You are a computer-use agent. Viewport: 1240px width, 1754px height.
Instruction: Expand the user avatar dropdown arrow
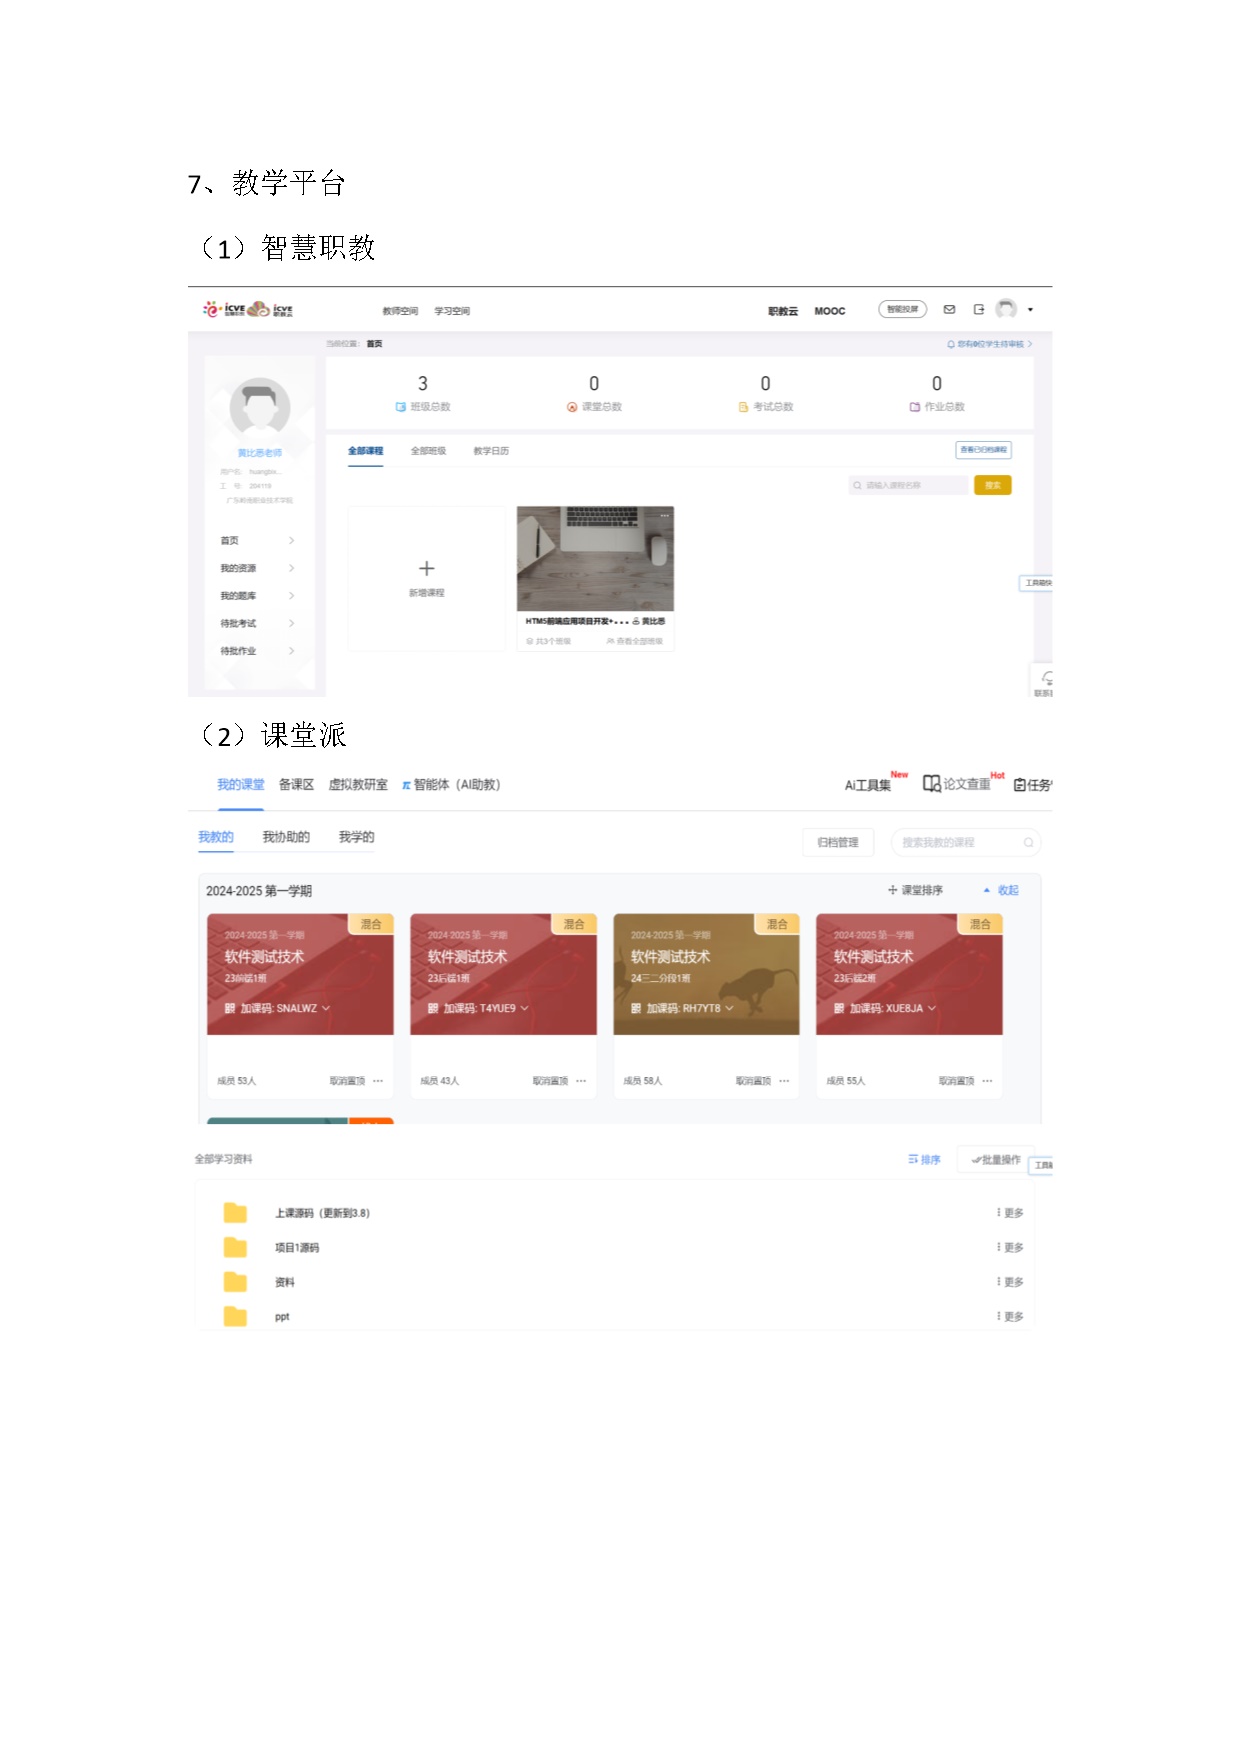(1030, 310)
